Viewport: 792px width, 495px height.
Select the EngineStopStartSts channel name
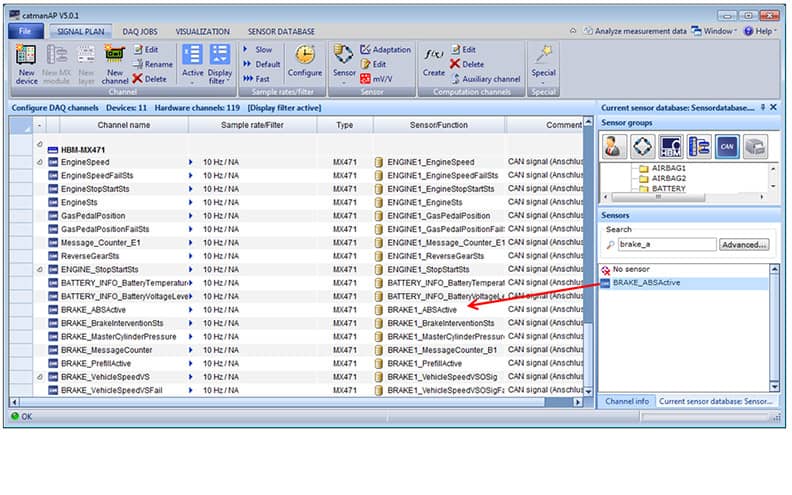(x=95, y=189)
